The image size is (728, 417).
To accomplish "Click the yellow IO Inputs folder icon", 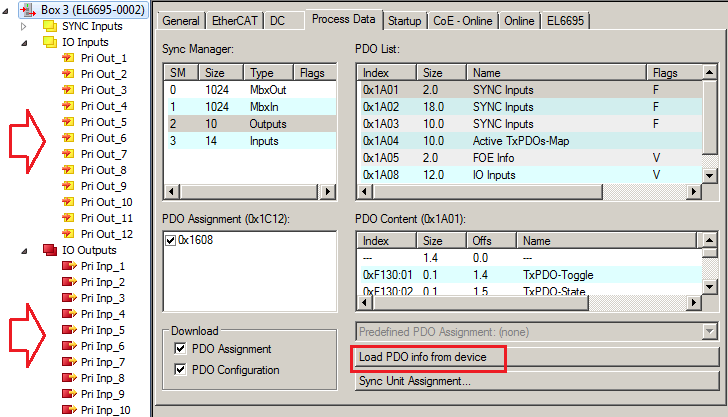I will pos(50,42).
